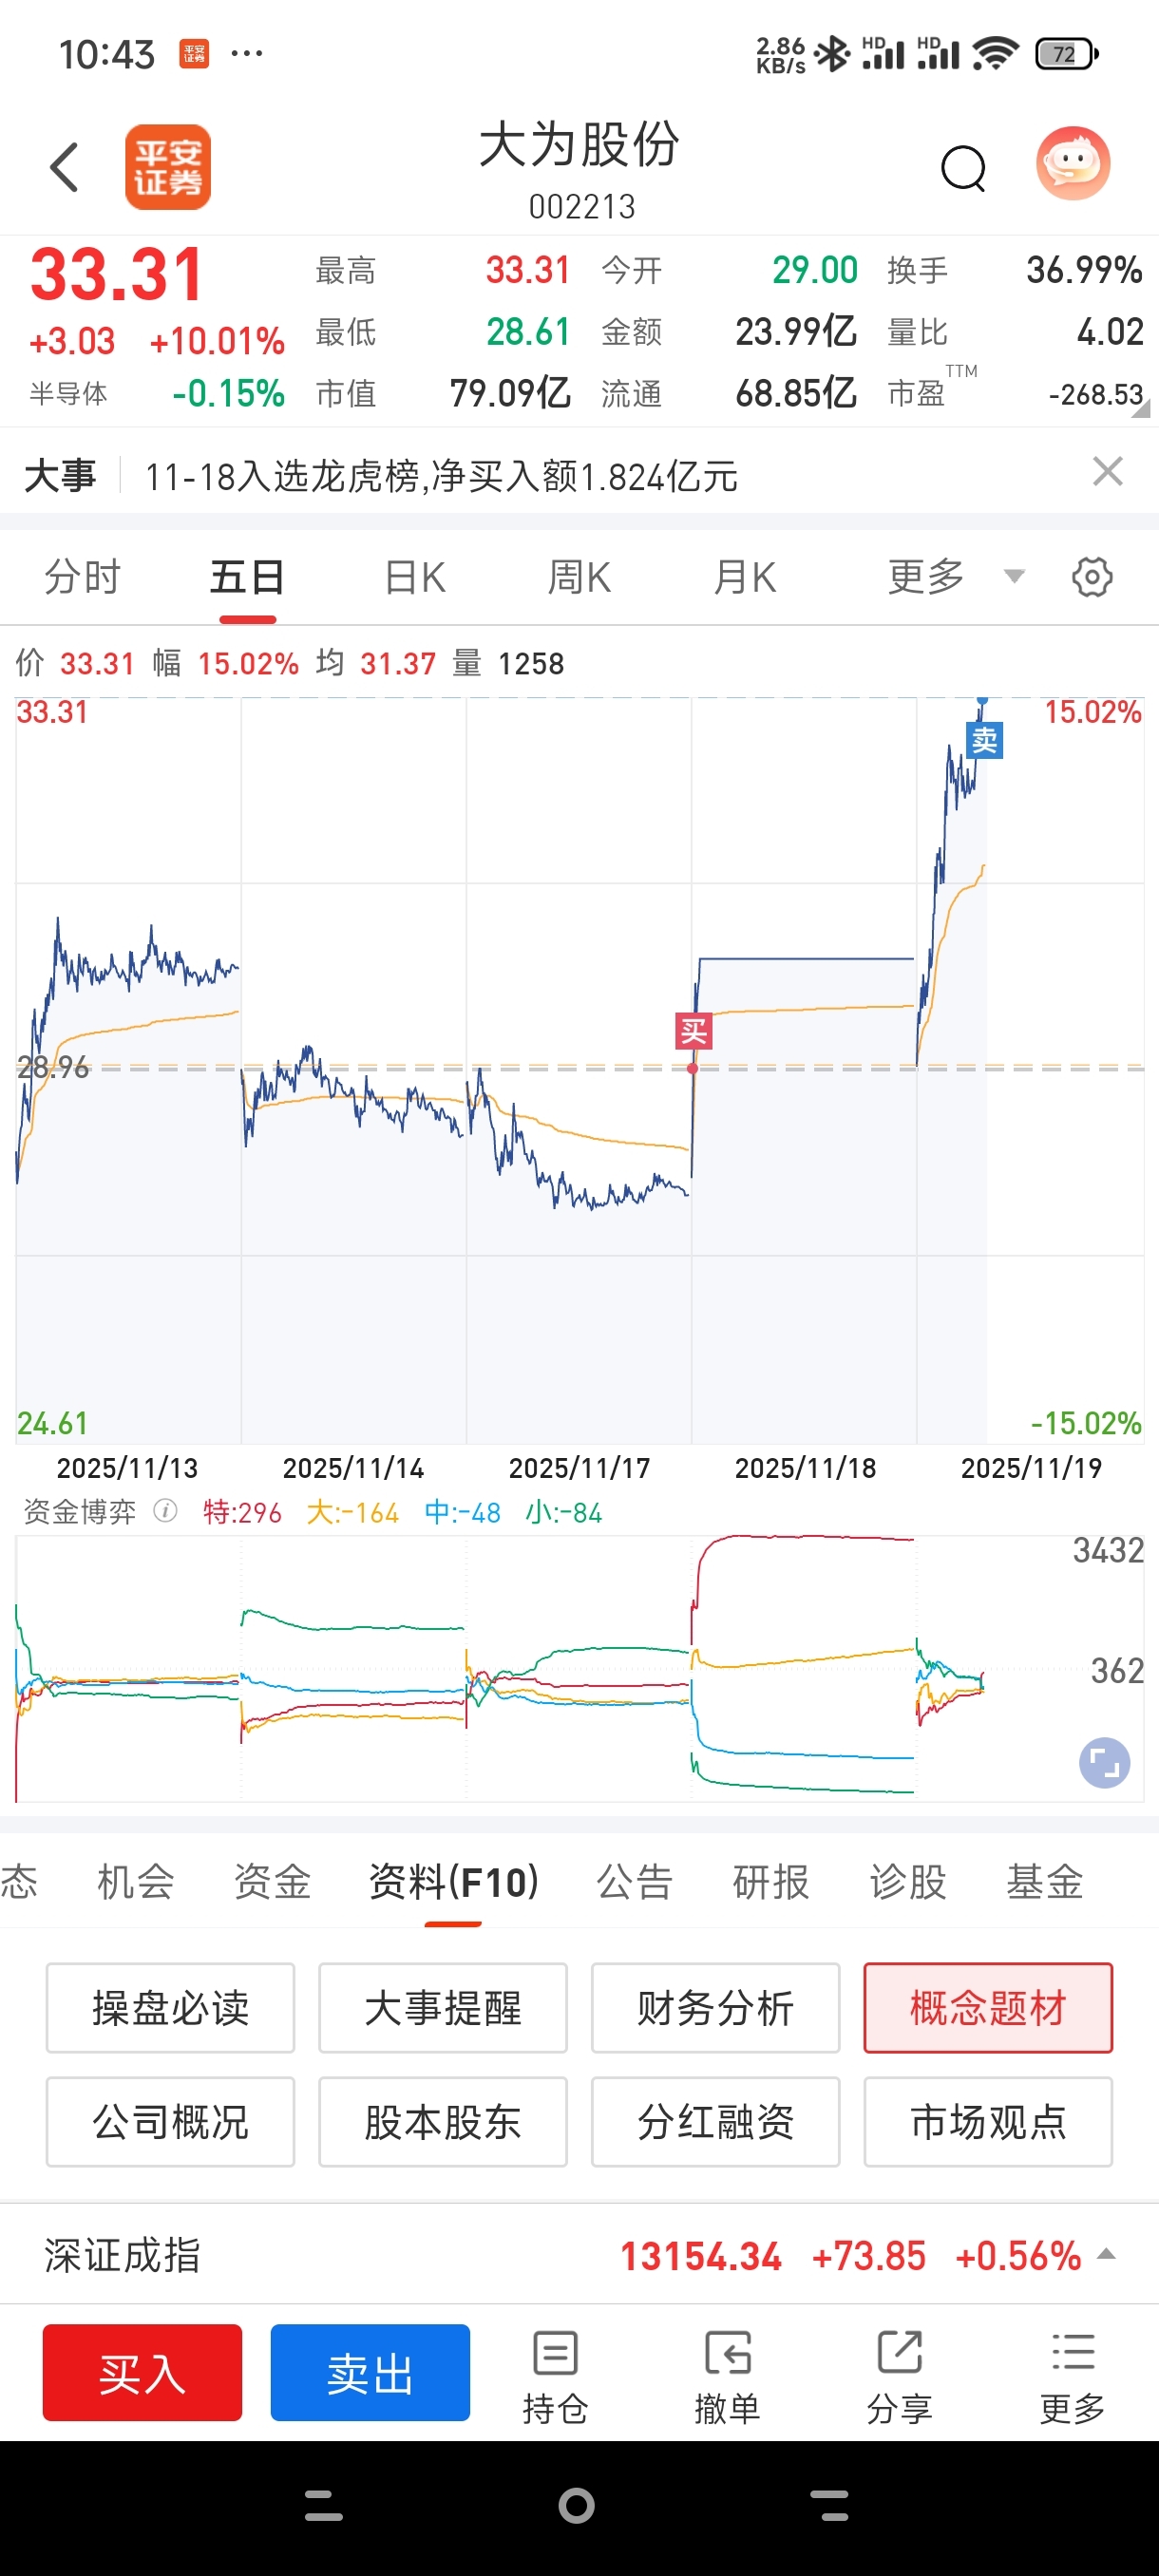Open the 更多 bottom menu icon
The width and height of the screenshot is (1159, 2576).
[1072, 2374]
